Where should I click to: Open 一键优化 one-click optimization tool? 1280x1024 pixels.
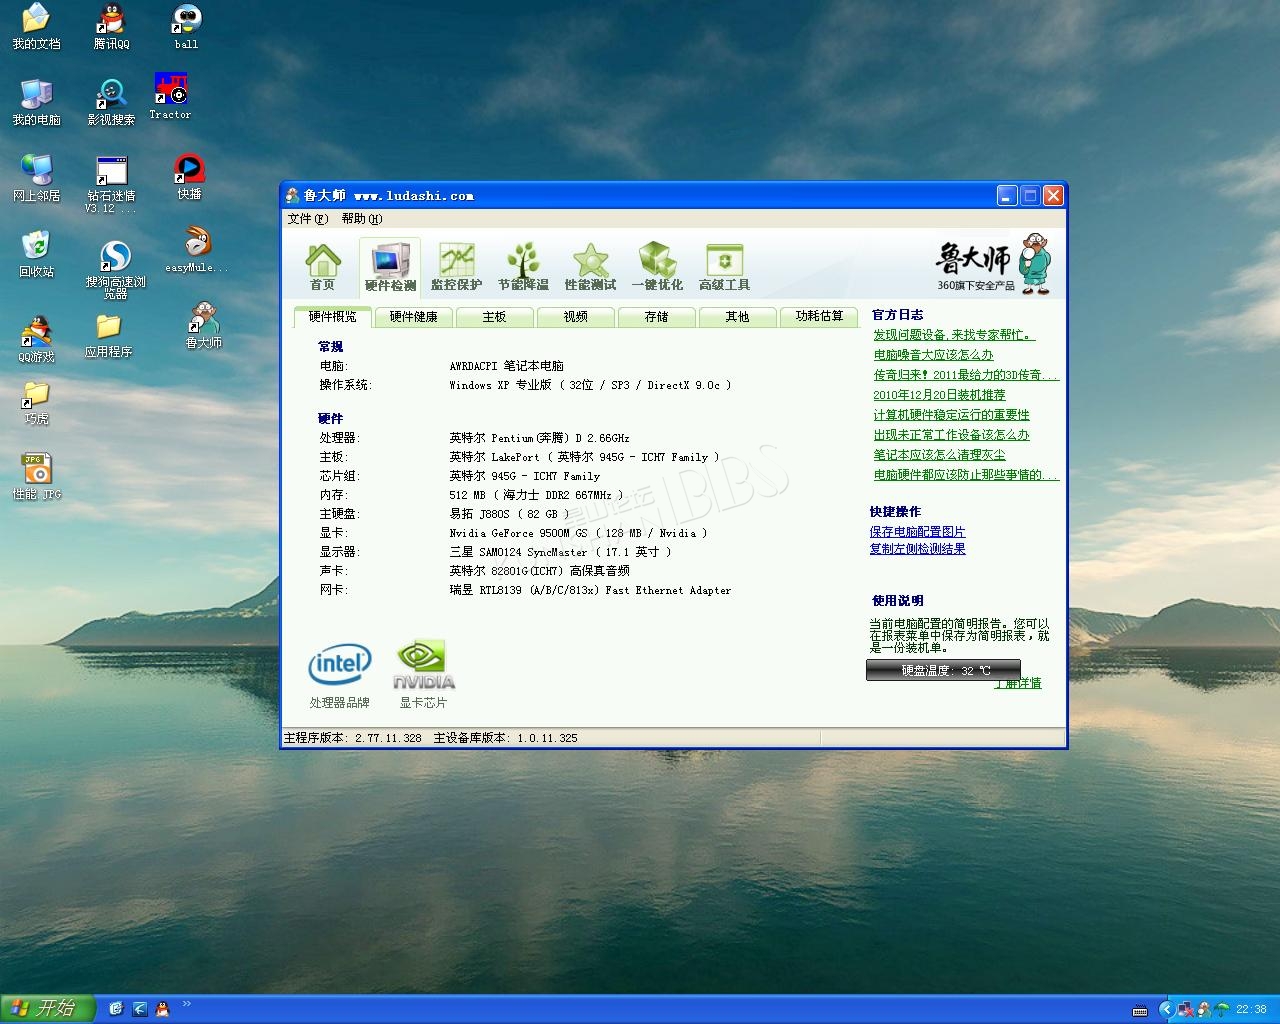coord(657,267)
